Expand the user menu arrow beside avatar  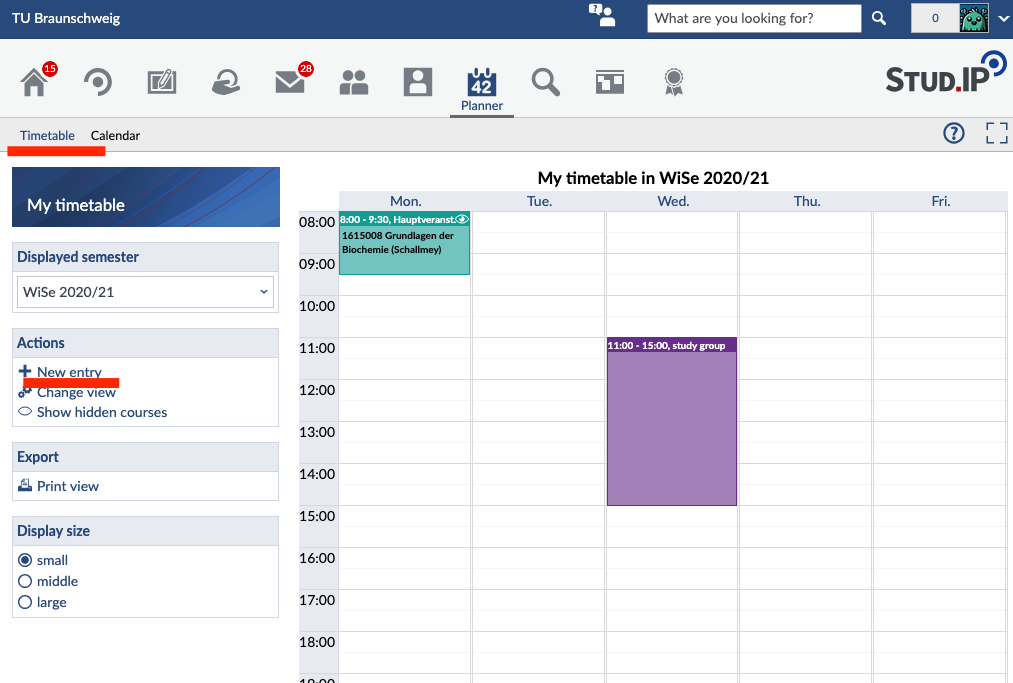[x=1003, y=18]
